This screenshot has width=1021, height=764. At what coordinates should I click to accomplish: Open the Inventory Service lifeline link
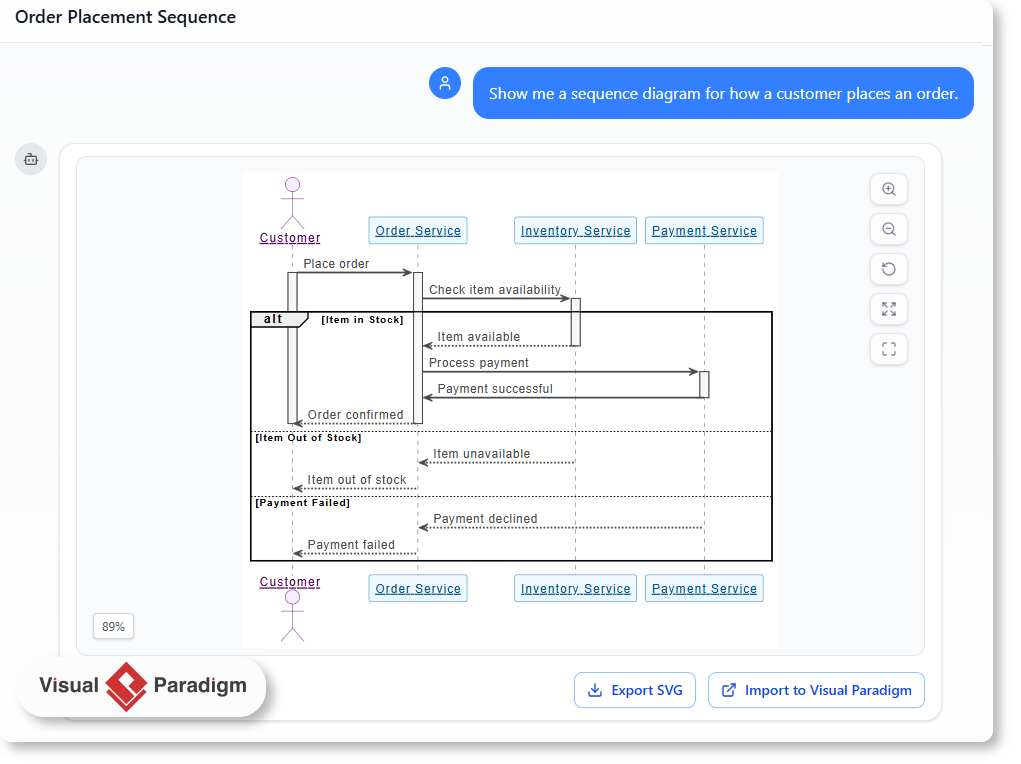575,230
